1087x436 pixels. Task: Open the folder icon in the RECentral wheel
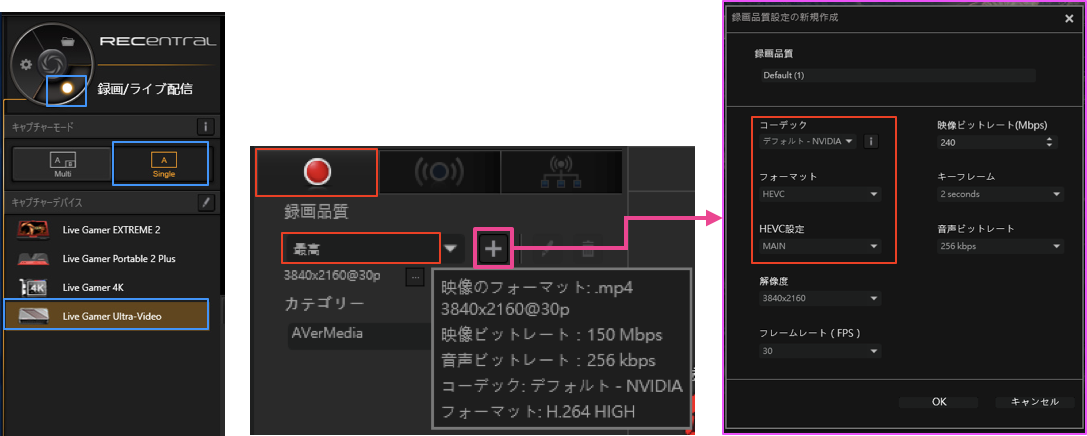[67, 41]
